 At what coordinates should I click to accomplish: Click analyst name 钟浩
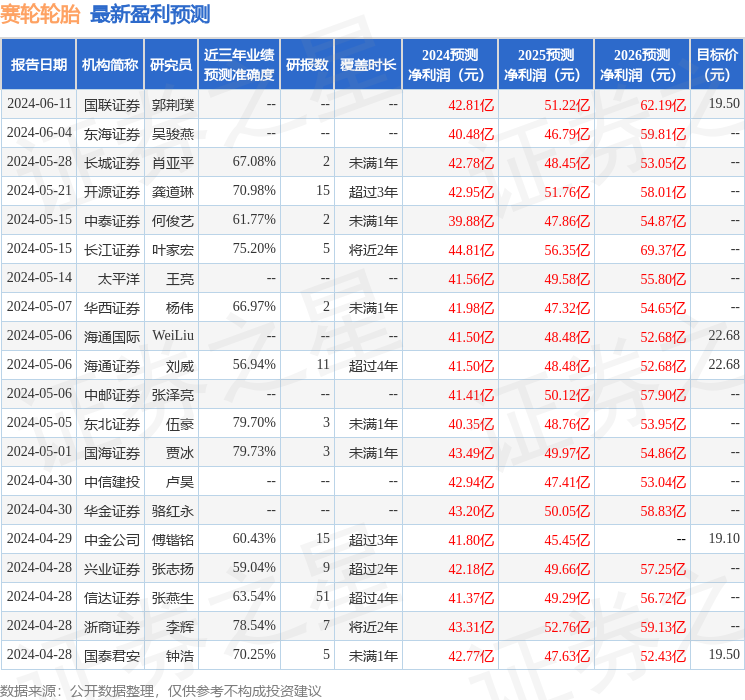pos(180,656)
